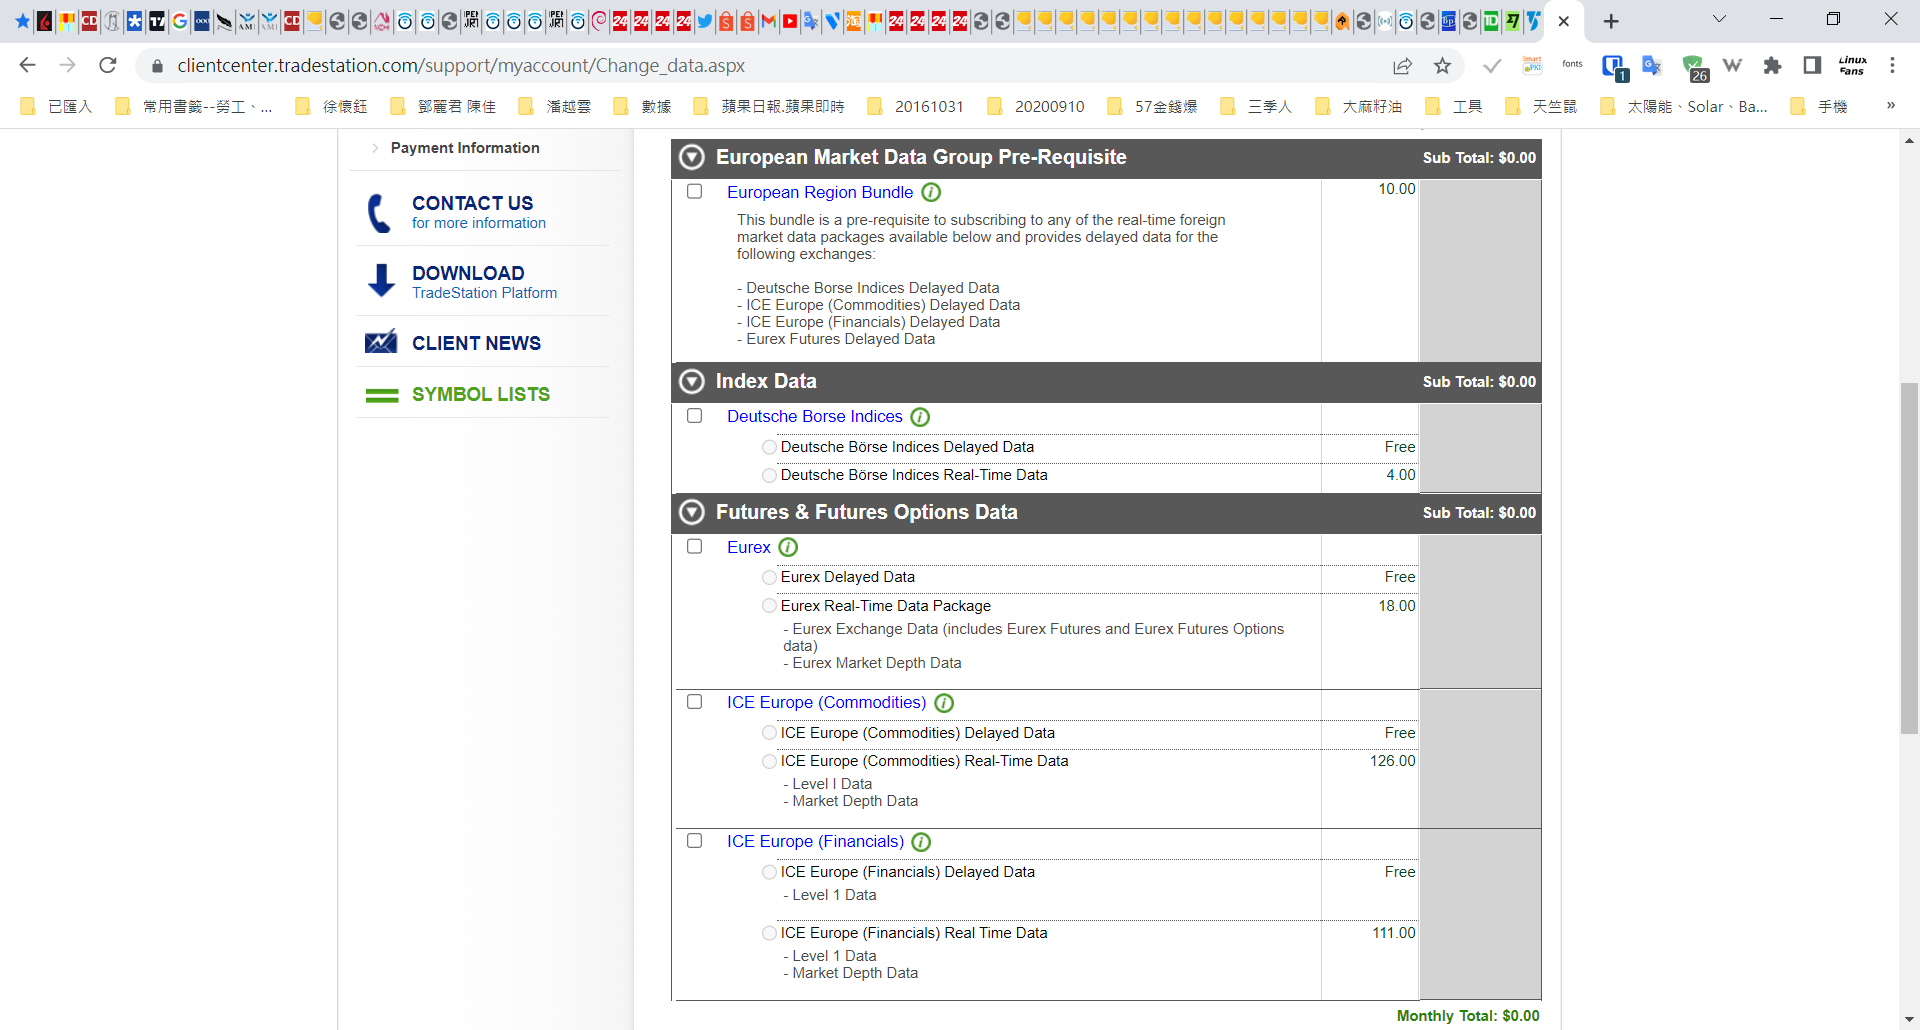This screenshot has width=1920, height=1030.
Task: Open the 20161031 bookmark folder
Action: (916, 106)
